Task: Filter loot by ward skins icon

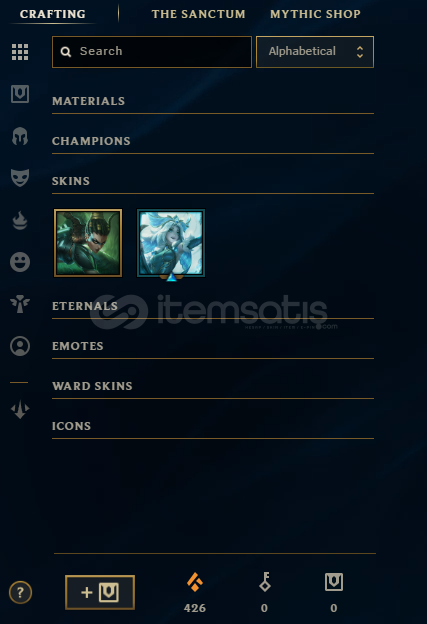Action: tap(20, 304)
